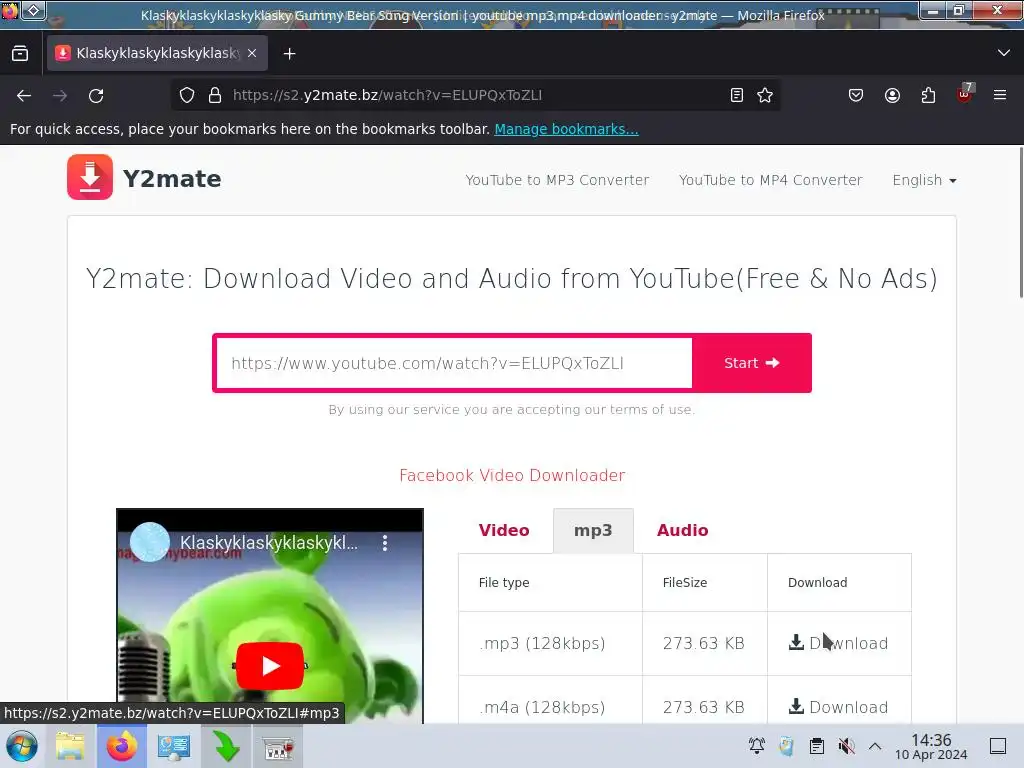
Task: Open the notifications bell tray icon
Action: click(x=757, y=746)
